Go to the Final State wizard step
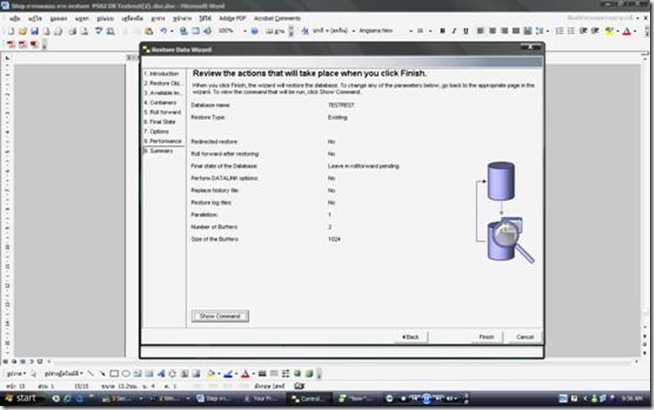 pos(160,122)
